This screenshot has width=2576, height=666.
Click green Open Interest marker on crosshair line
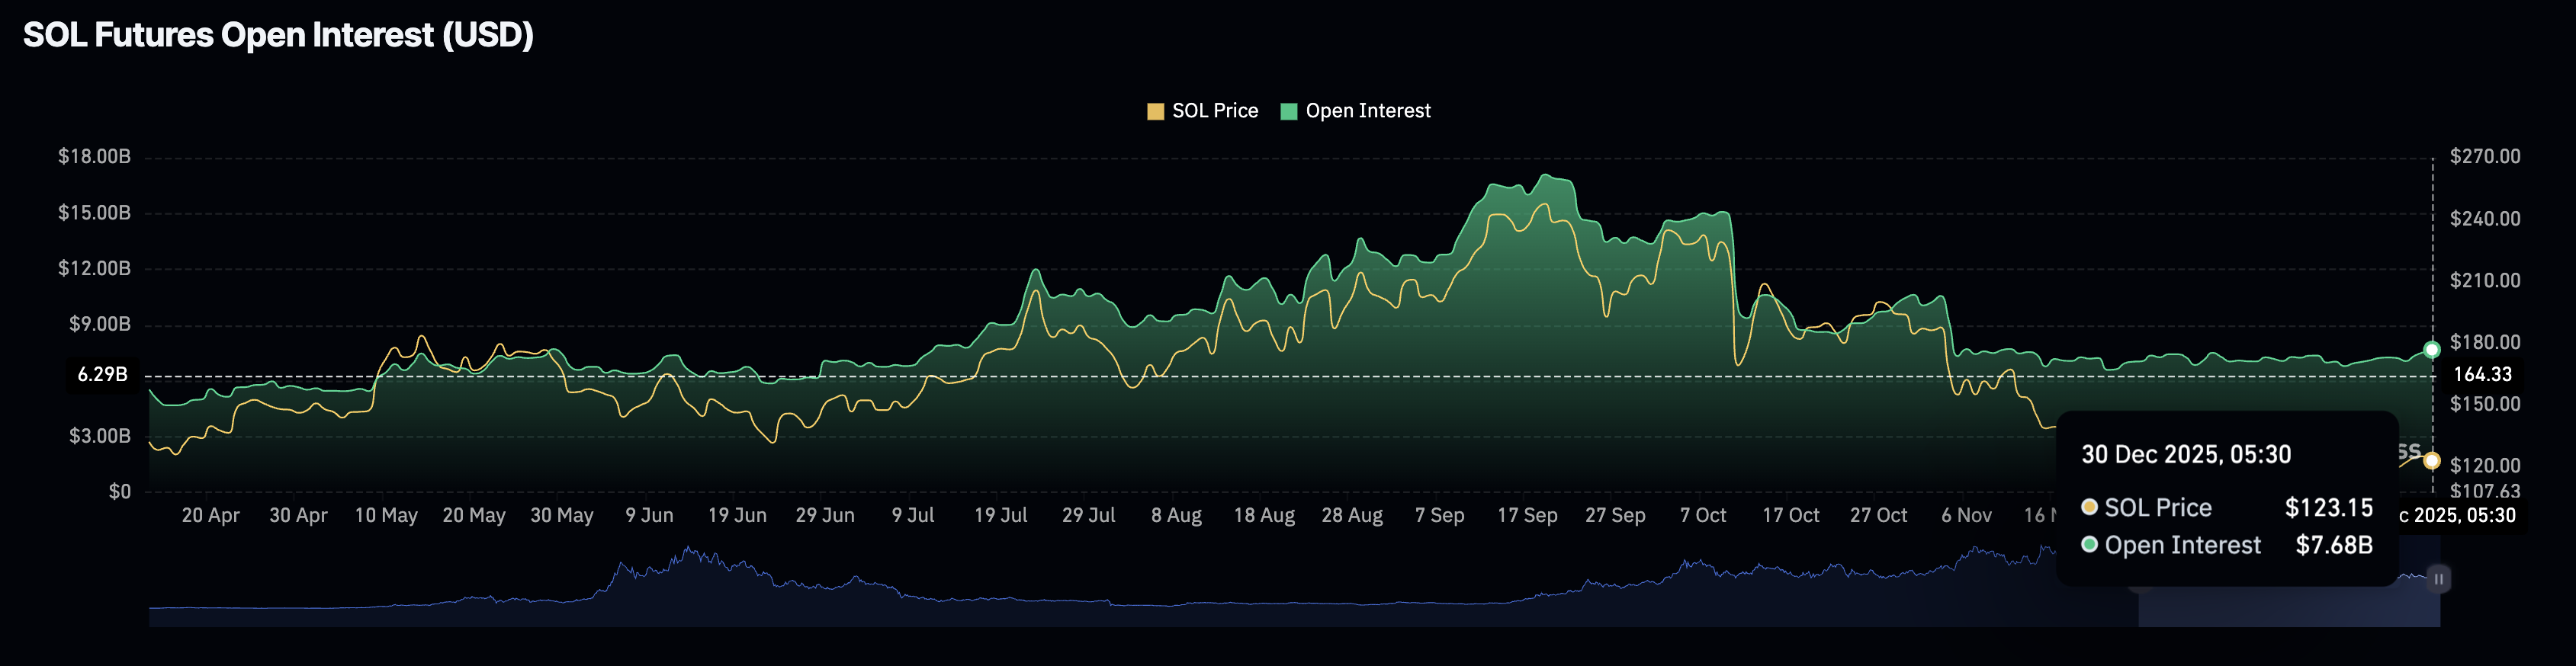point(2432,350)
